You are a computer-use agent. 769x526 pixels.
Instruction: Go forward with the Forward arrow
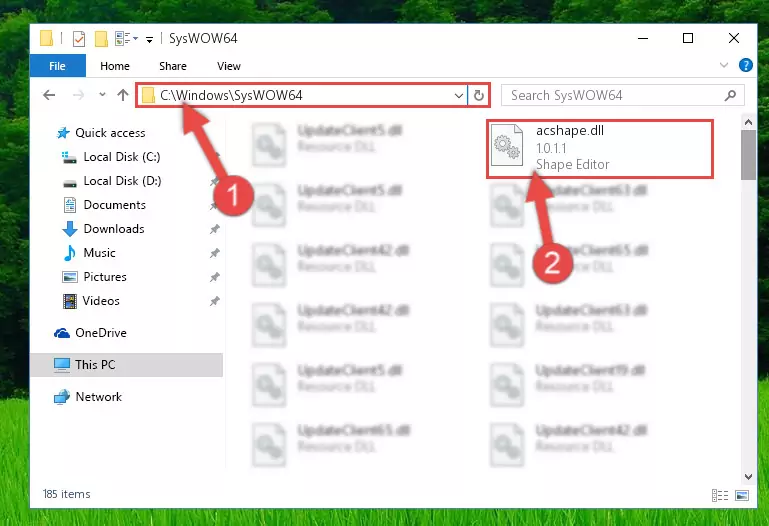tap(78, 95)
